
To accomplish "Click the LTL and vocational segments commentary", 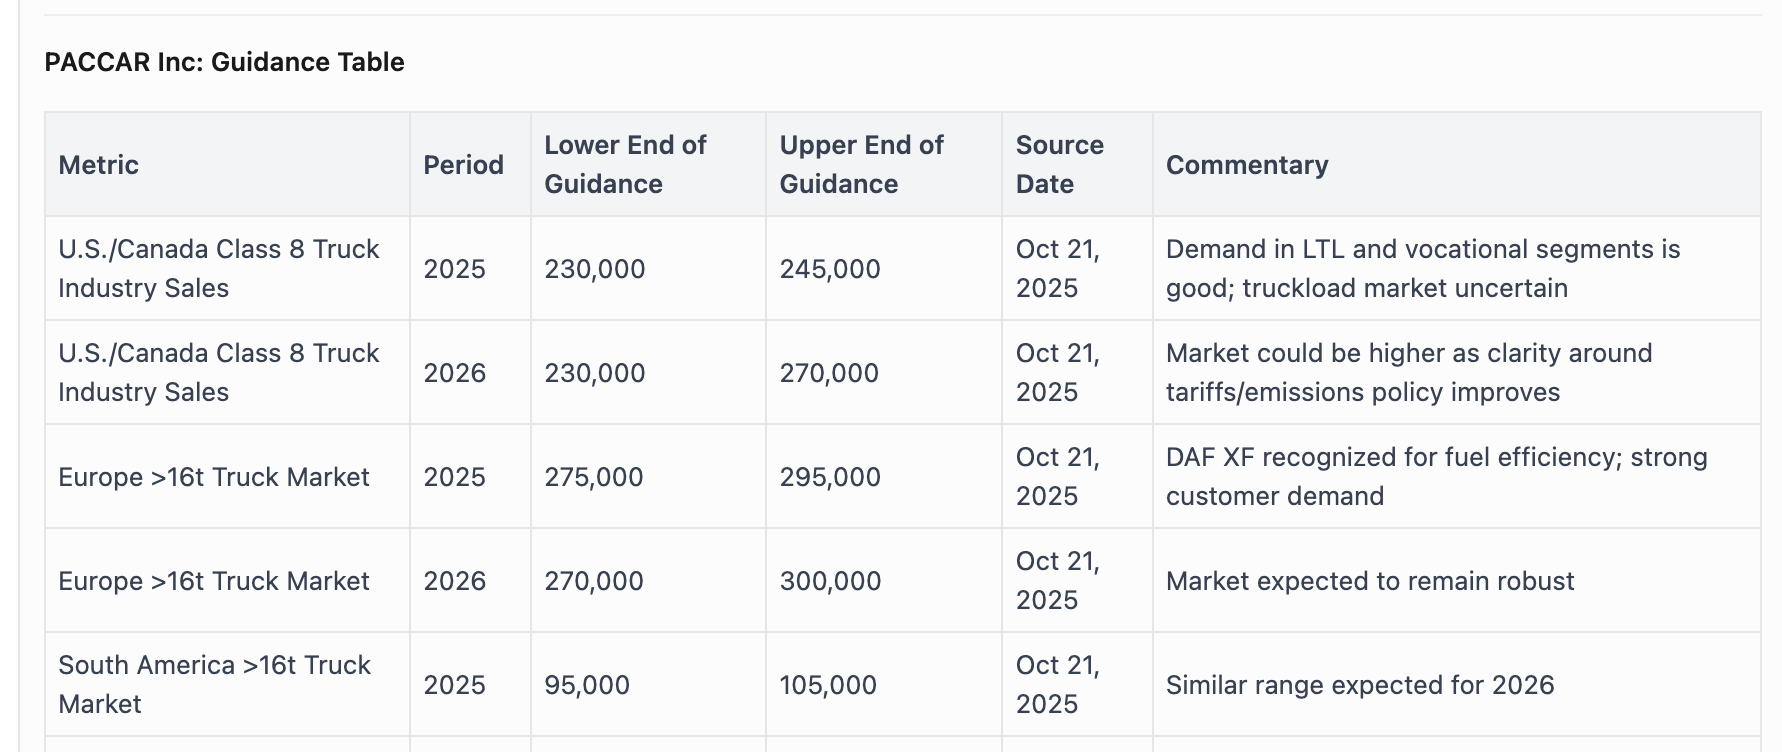I will pyautogui.click(x=1422, y=269).
